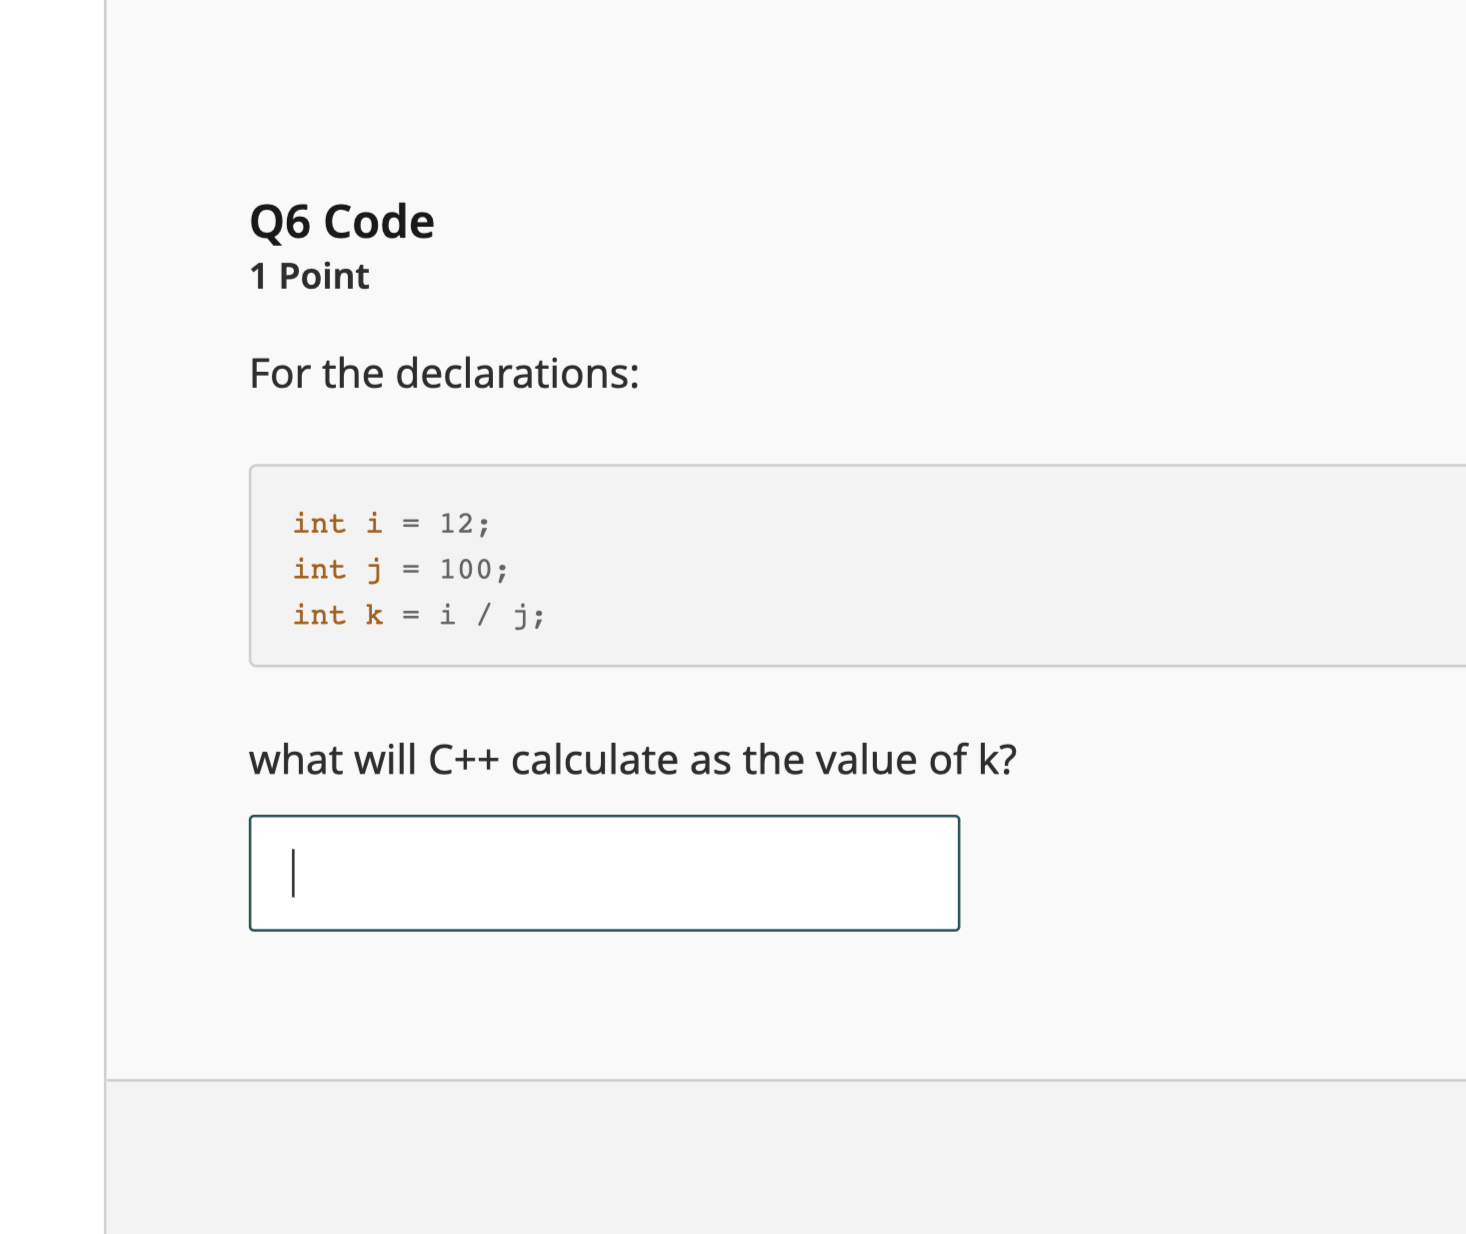Image resolution: width=1466 pixels, height=1234 pixels.
Task: Click the code line "int j = 100;"
Action: click(x=400, y=569)
